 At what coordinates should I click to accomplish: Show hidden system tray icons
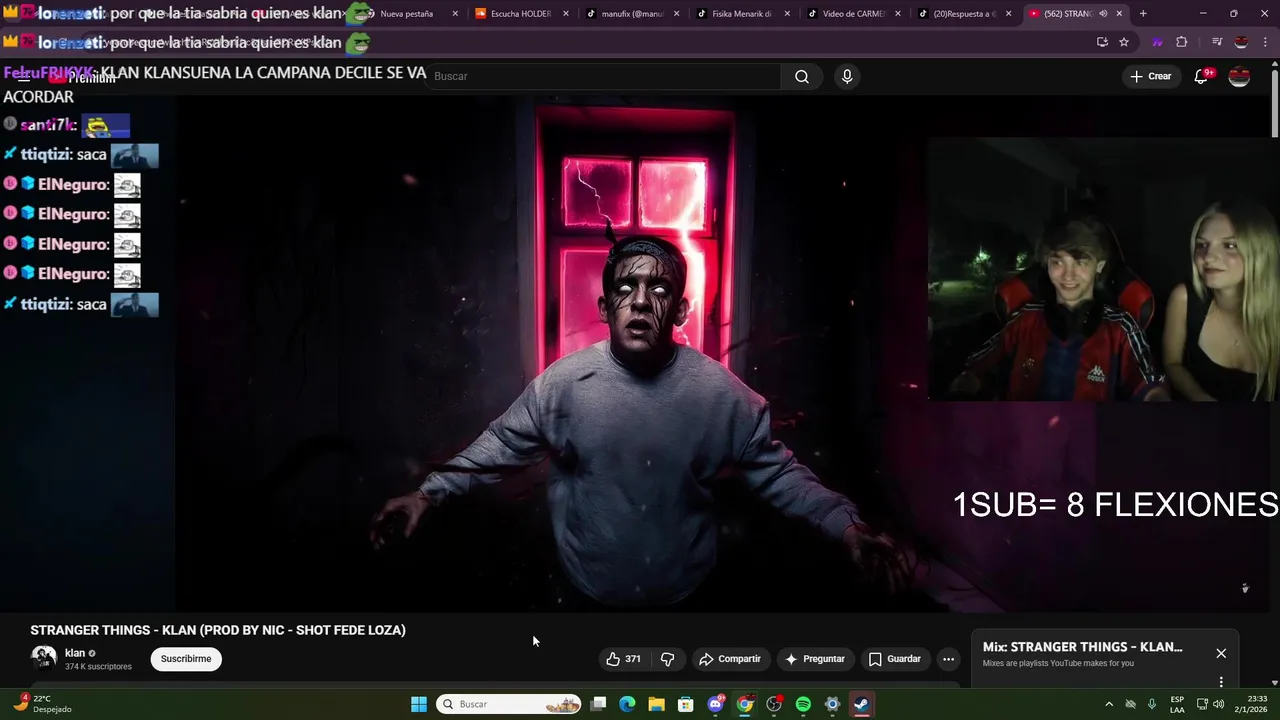(1108, 704)
